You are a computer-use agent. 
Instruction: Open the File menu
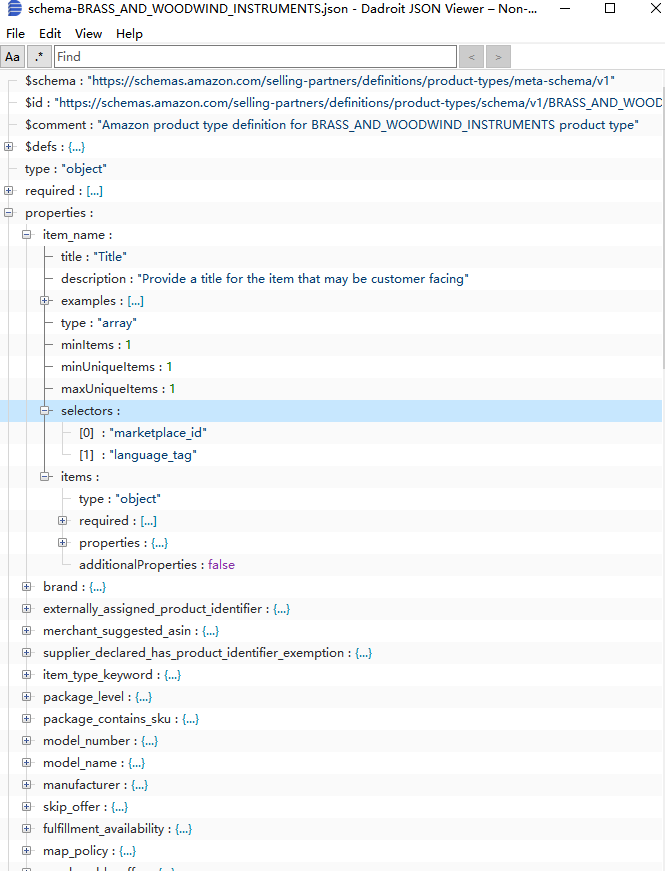point(15,33)
